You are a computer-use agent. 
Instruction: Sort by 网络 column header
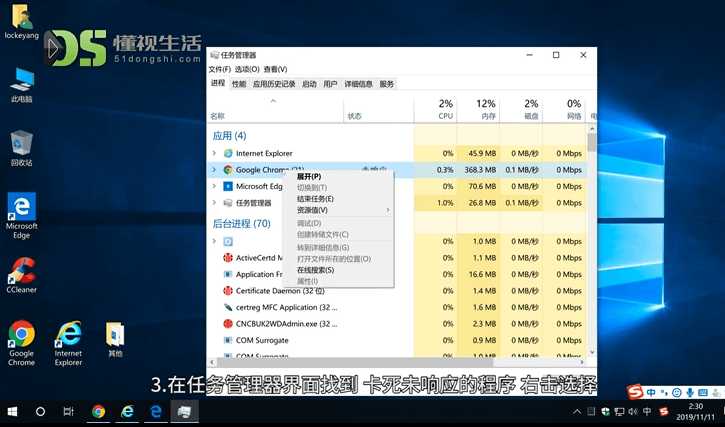coord(564,109)
